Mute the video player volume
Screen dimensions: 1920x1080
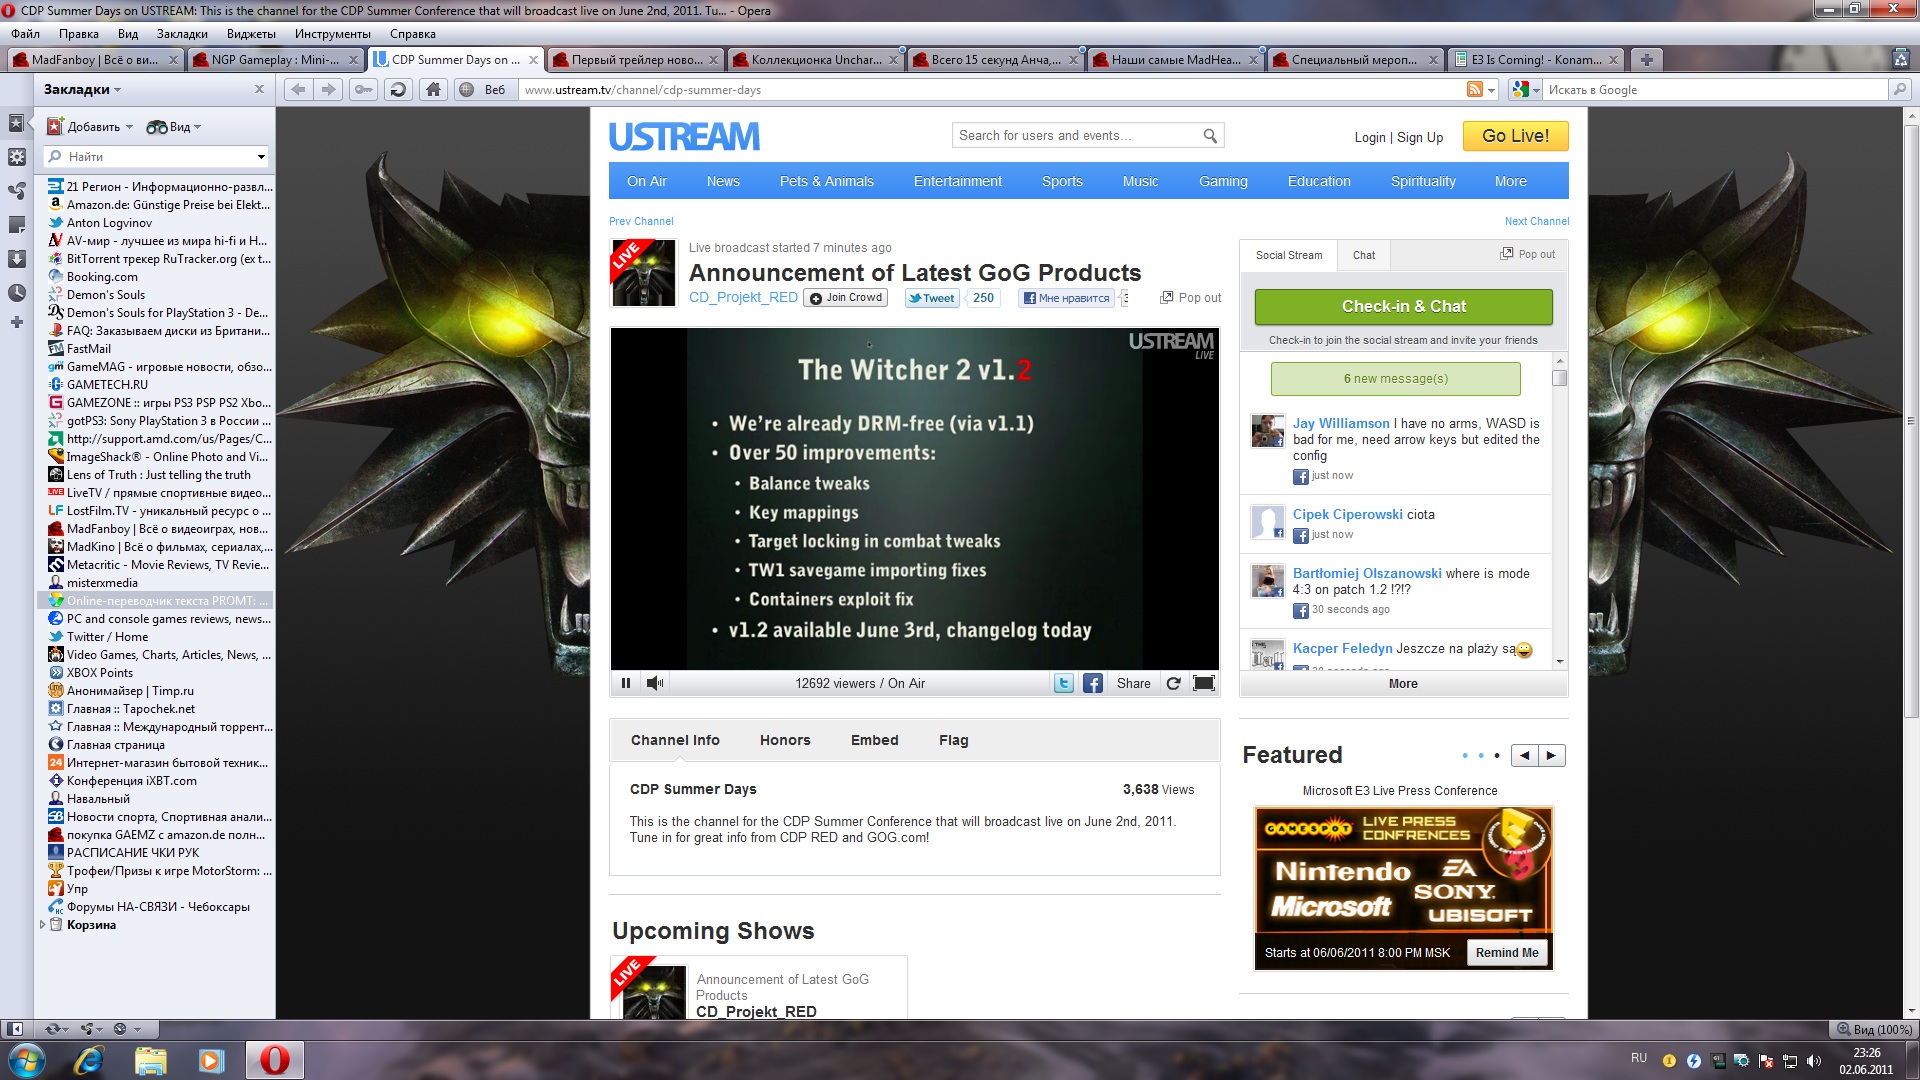(655, 683)
